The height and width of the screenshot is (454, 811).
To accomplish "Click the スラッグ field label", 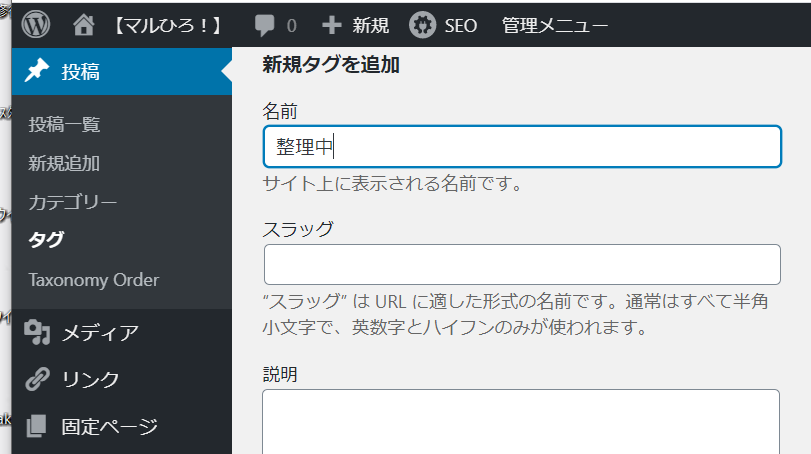I will tap(298, 229).
